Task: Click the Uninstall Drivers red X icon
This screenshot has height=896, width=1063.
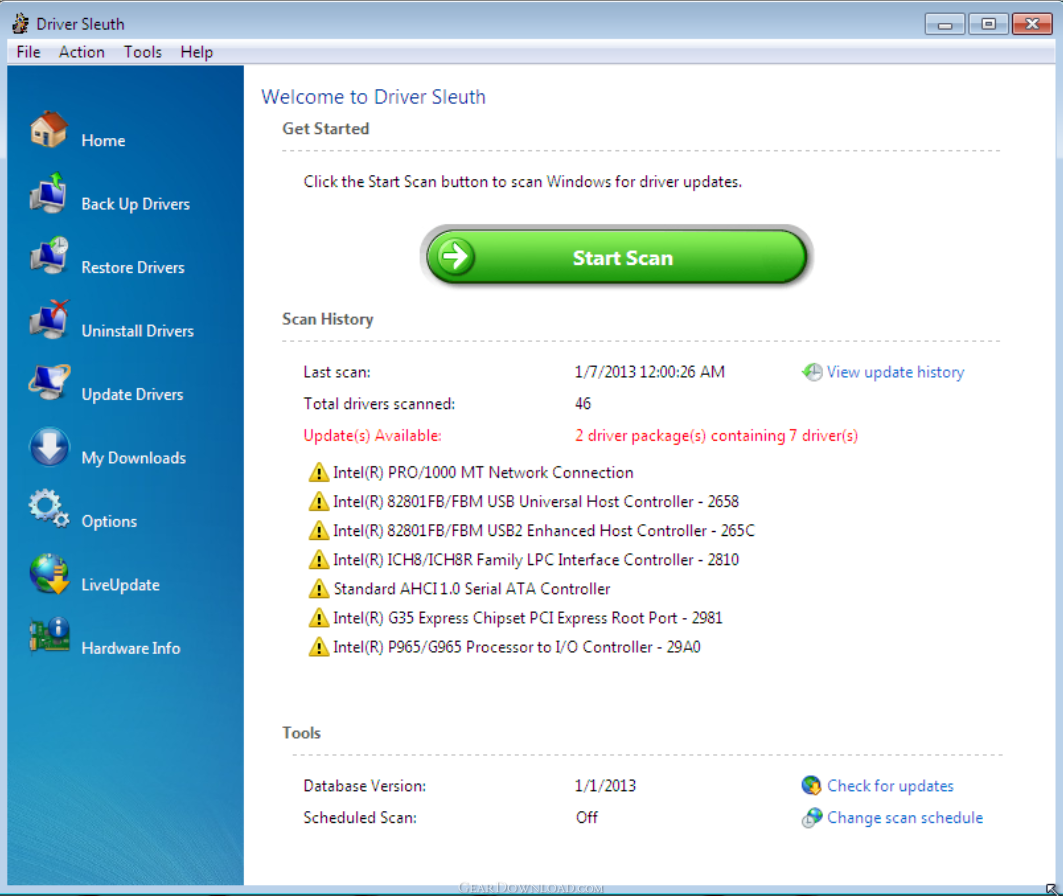Action: coord(49,319)
